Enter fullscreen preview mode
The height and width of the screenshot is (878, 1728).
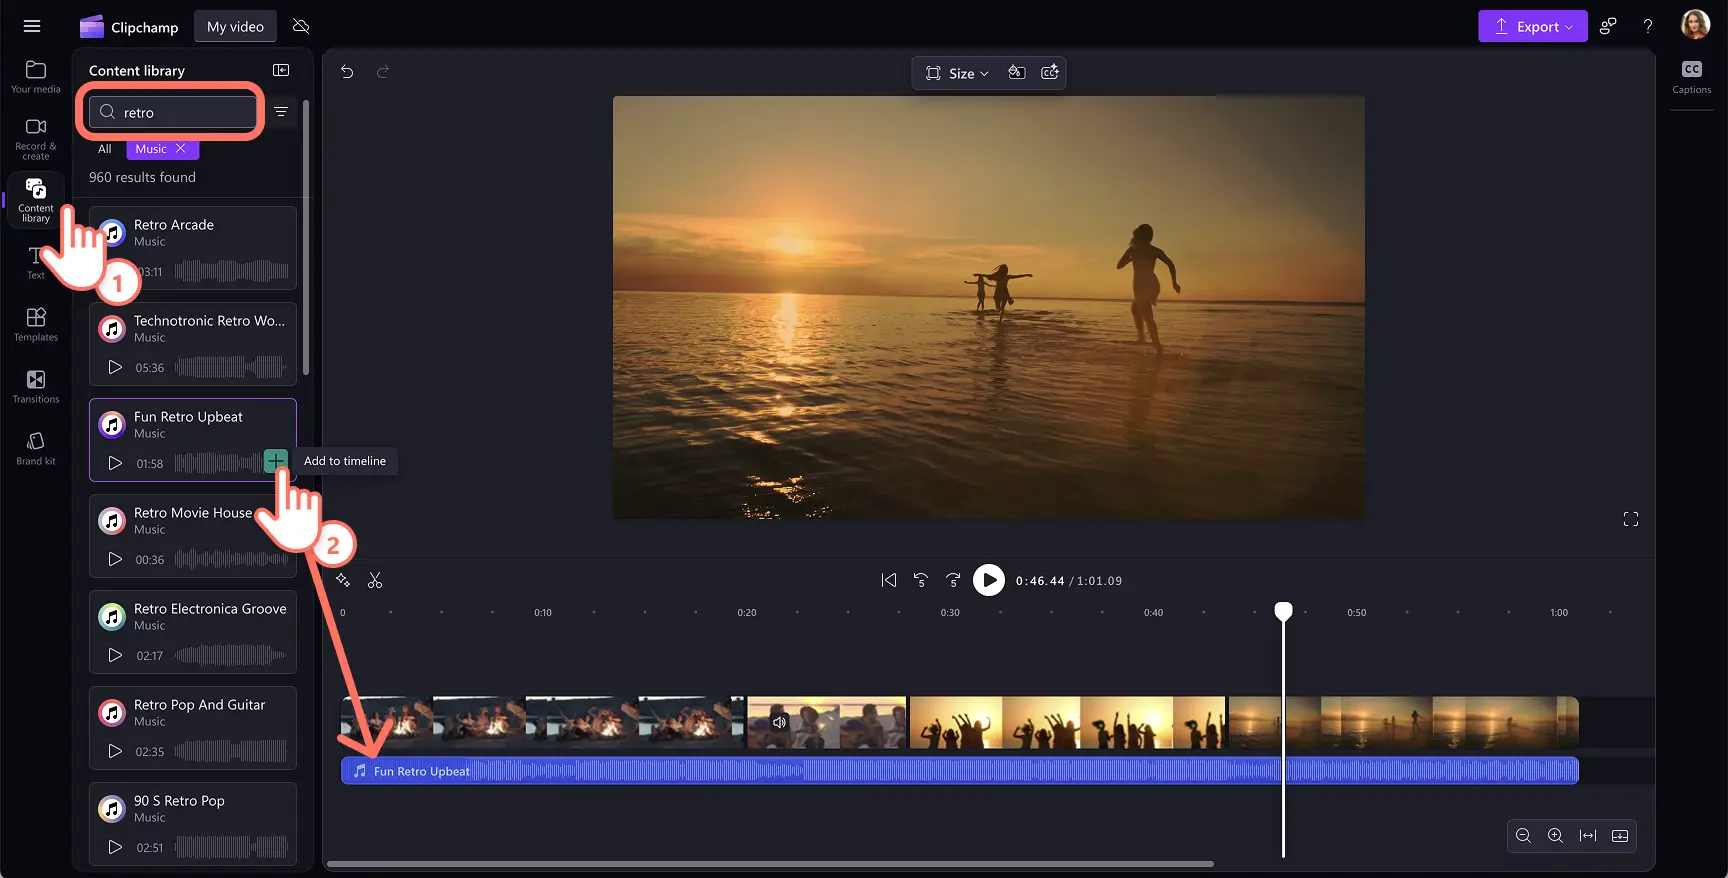tap(1631, 519)
